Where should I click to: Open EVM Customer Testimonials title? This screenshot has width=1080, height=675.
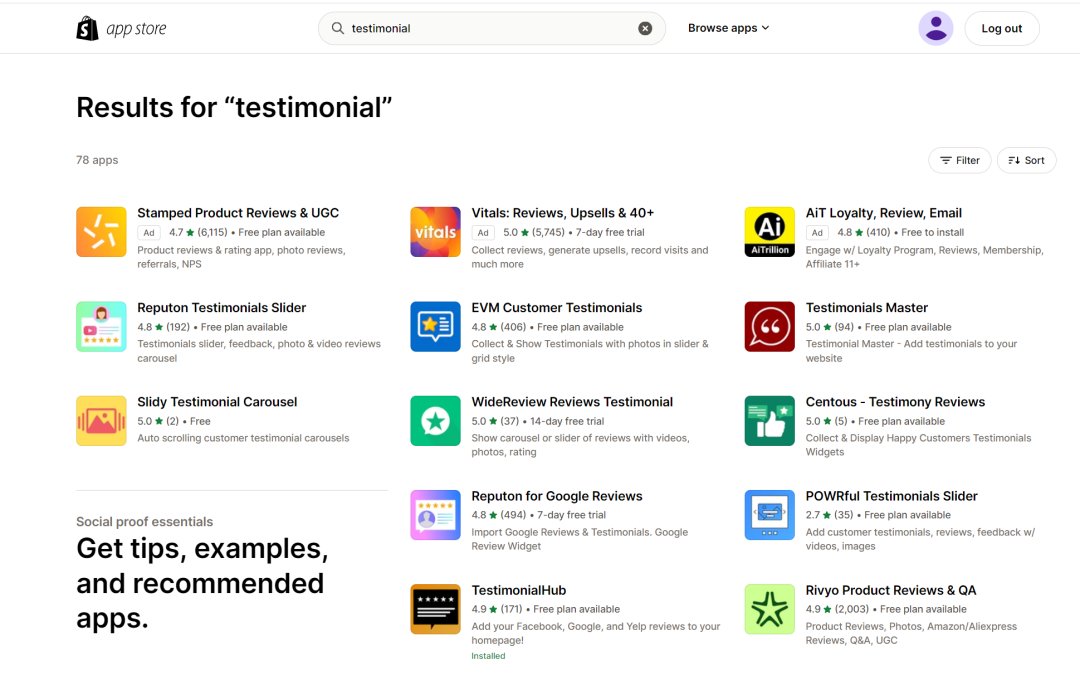(557, 307)
